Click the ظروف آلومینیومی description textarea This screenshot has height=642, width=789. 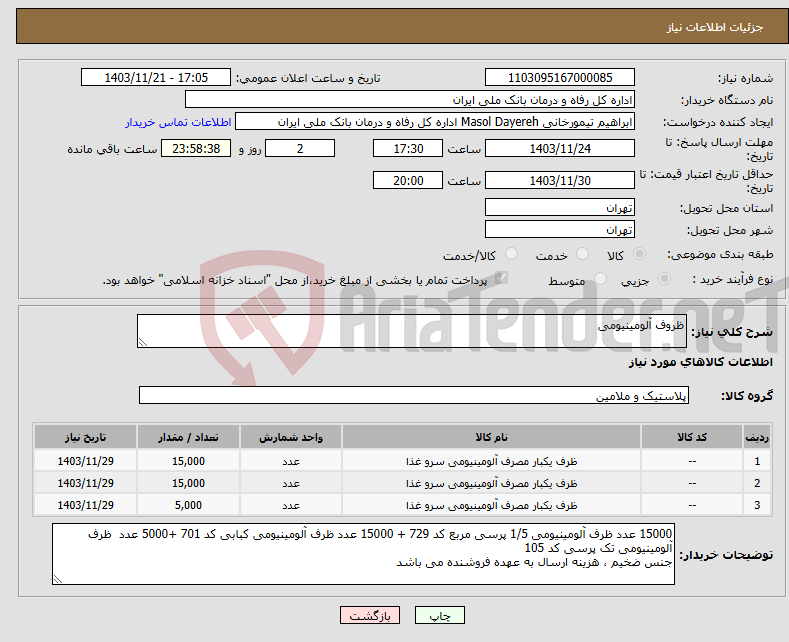coord(412,331)
